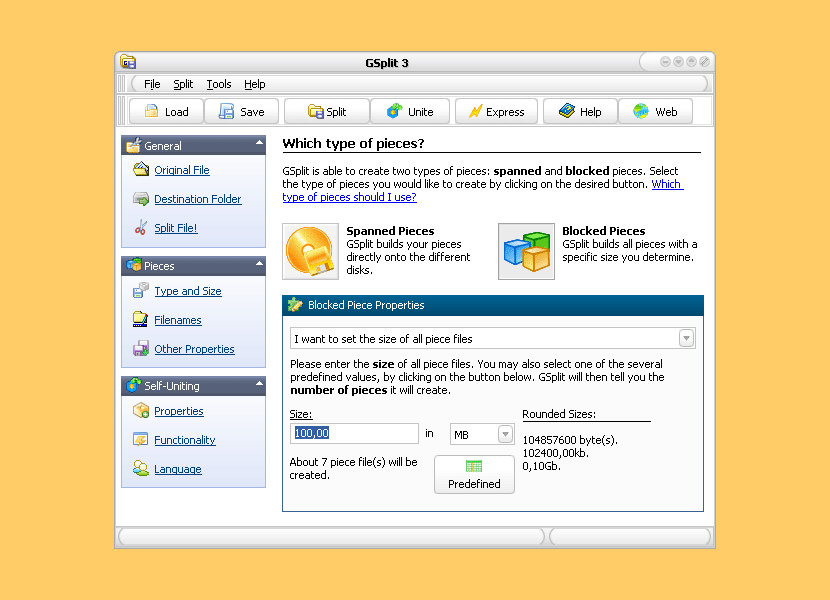Go to the Filenames page

[x=178, y=320]
